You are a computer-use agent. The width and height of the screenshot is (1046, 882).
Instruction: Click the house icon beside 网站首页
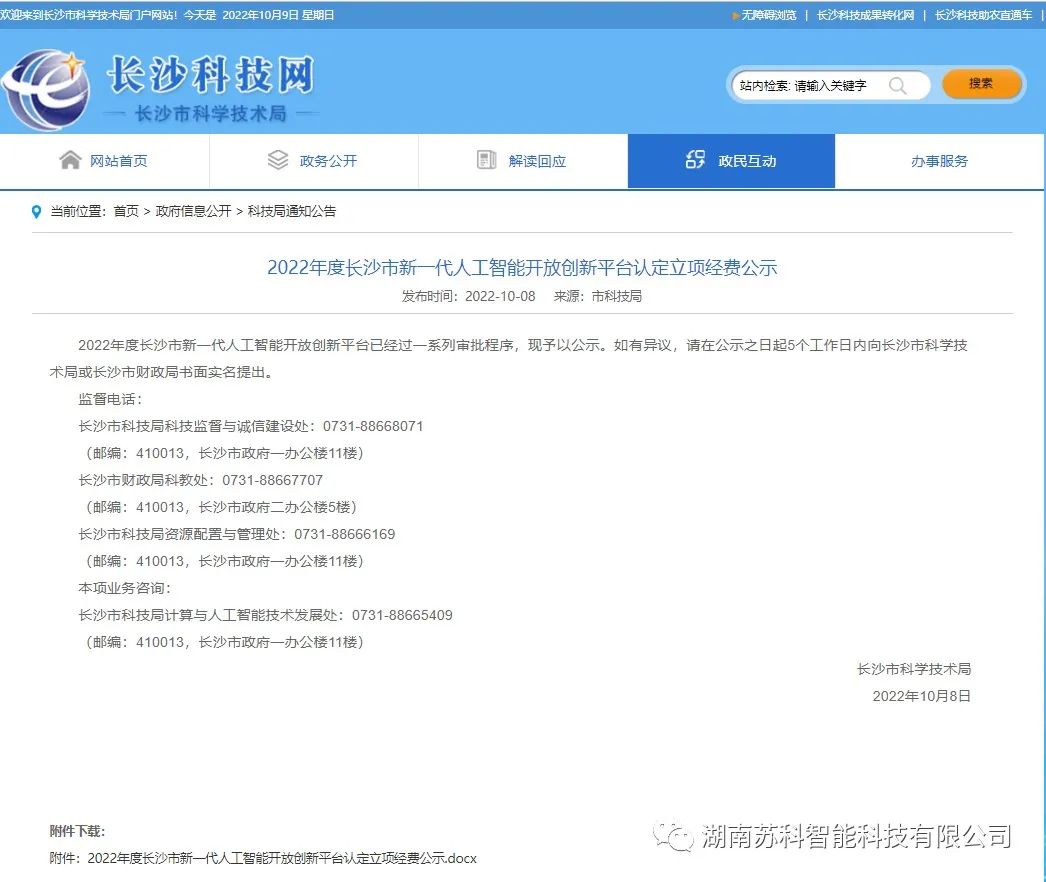[x=70, y=160]
